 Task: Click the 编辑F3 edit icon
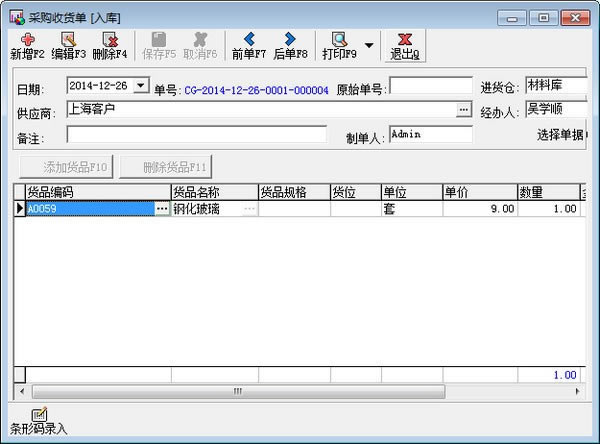[x=68, y=40]
